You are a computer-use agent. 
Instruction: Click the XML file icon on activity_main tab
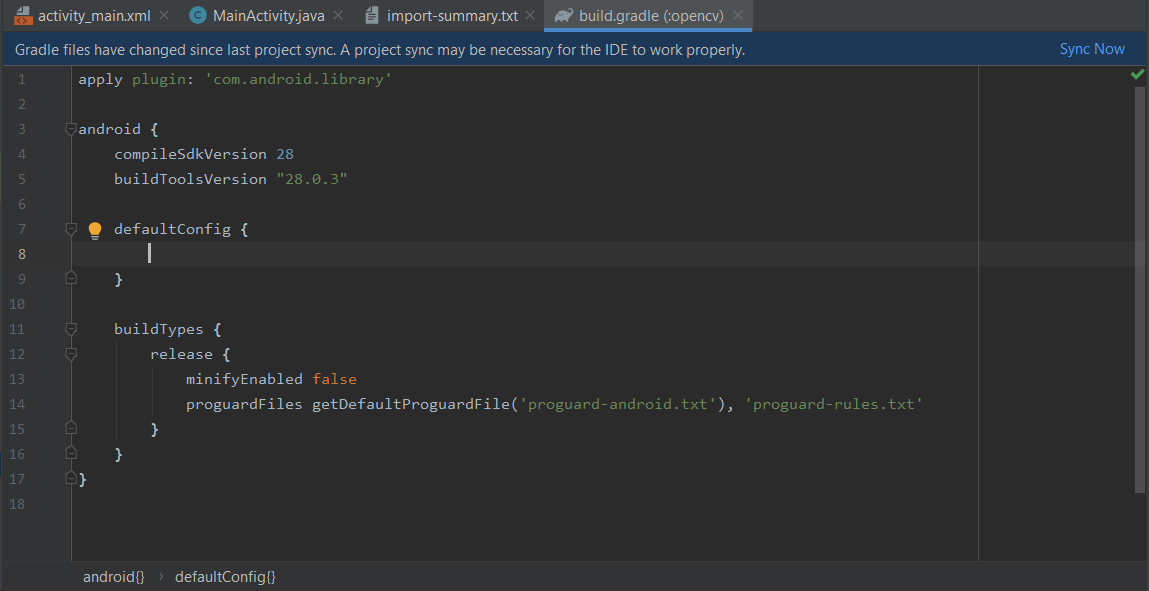coord(23,15)
